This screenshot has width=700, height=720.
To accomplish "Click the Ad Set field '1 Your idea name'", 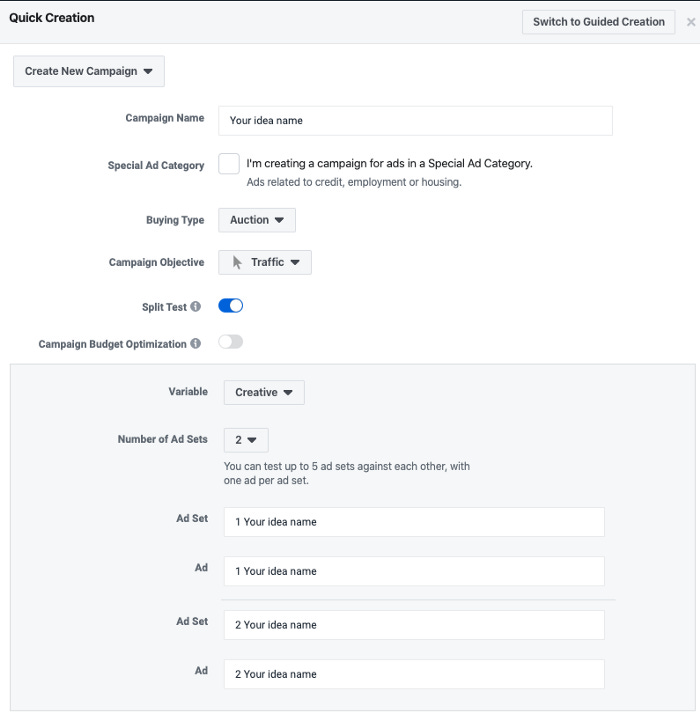I will (x=414, y=522).
